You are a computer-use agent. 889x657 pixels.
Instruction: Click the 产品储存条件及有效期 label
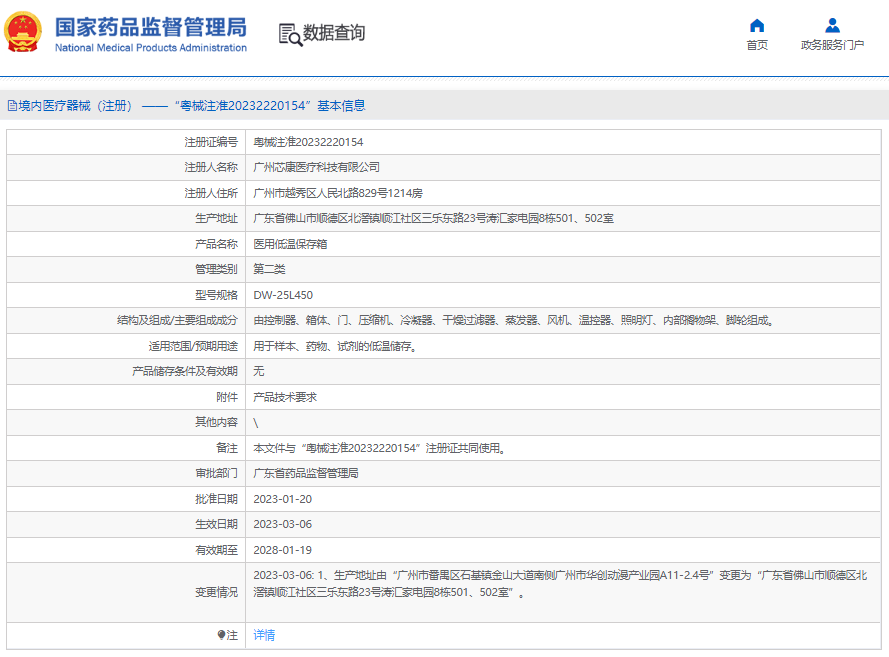point(185,371)
